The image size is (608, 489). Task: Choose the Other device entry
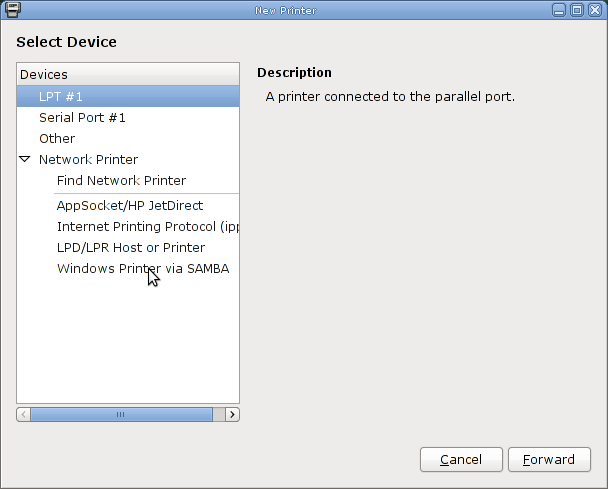(x=128, y=138)
